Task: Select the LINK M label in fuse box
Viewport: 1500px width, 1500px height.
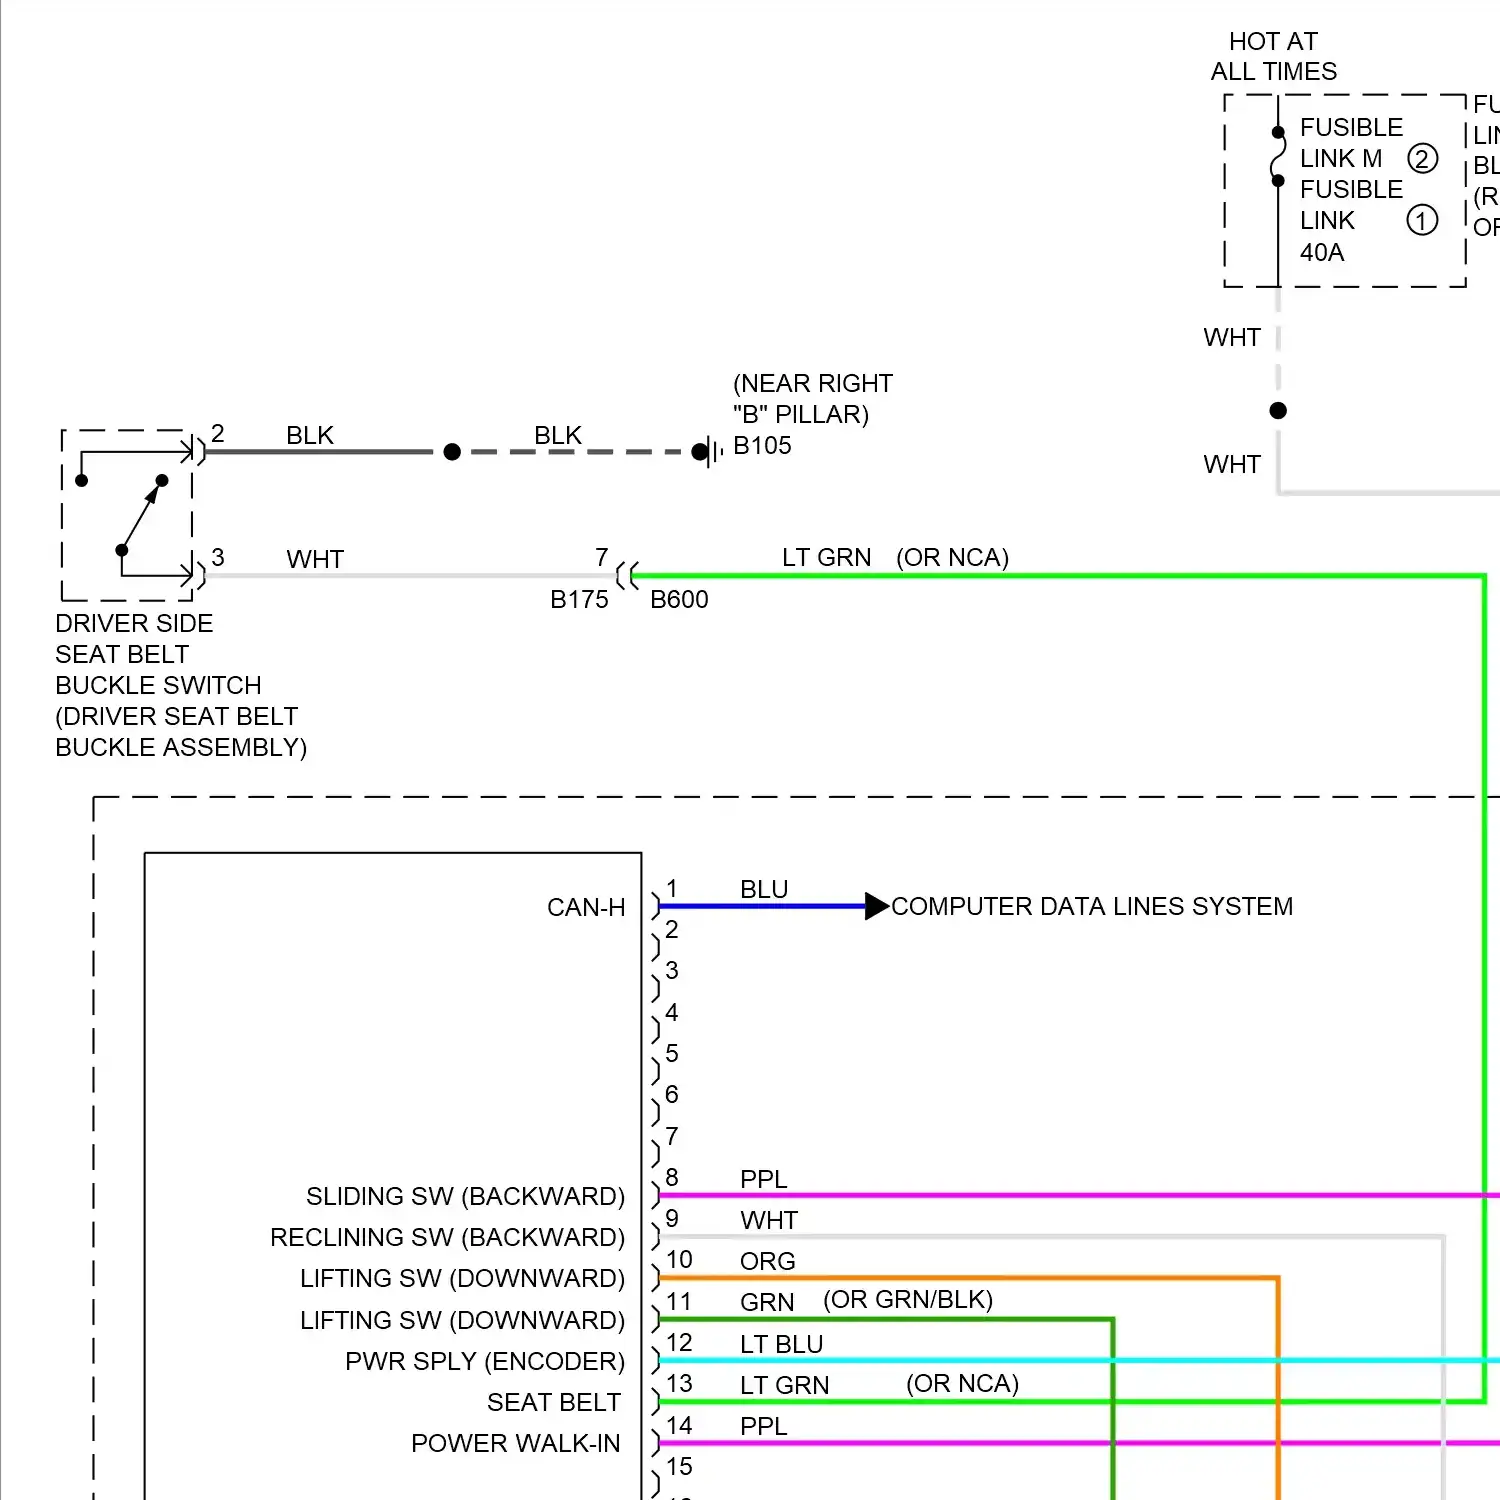Action: point(1341,159)
